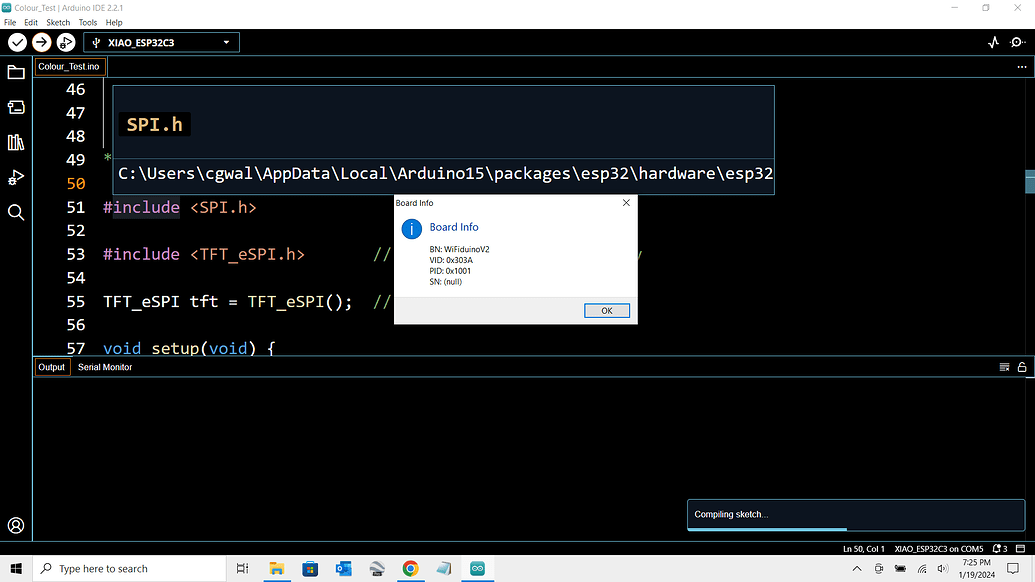Verify the sketch with the checkmark icon
The width and height of the screenshot is (1035, 582).
click(16, 42)
